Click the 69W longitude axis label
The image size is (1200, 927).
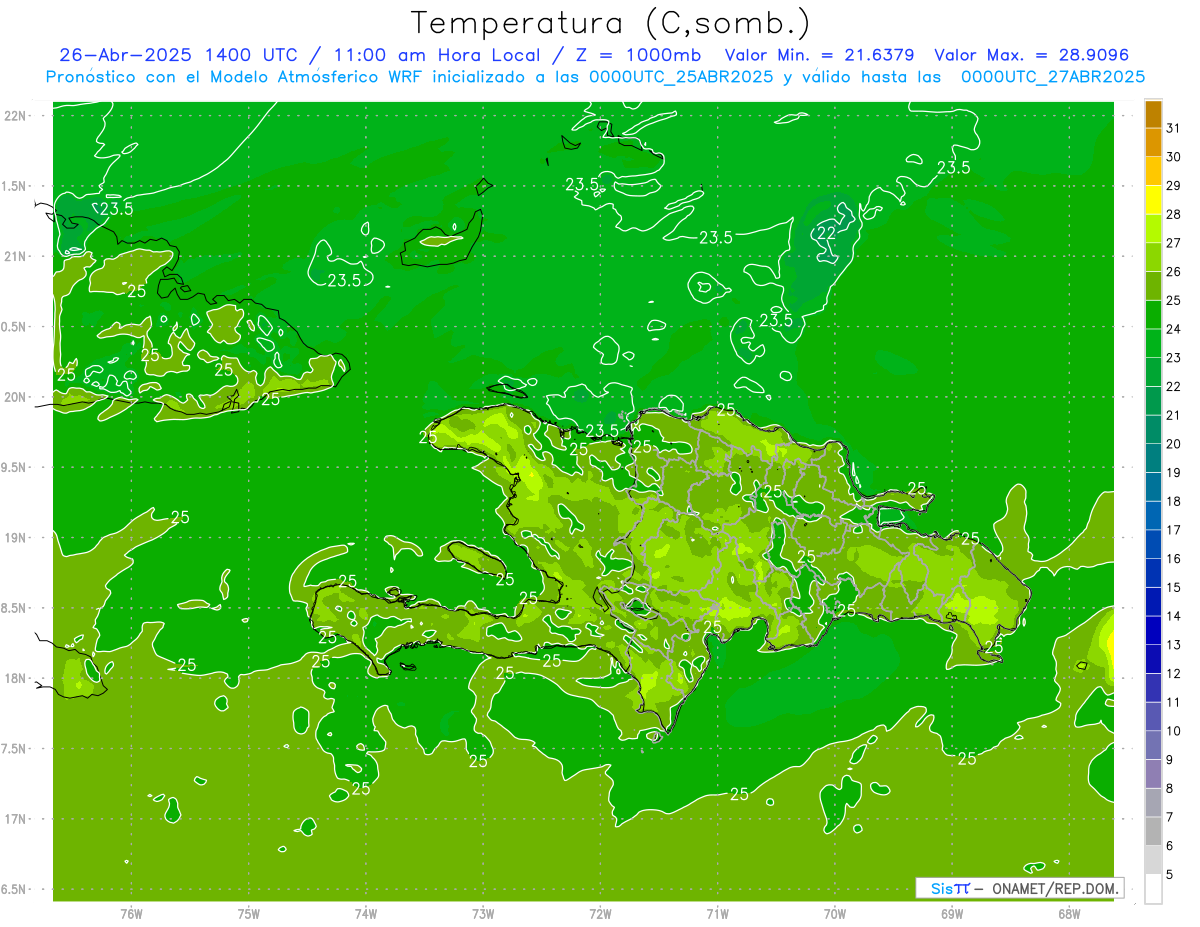(x=952, y=914)
